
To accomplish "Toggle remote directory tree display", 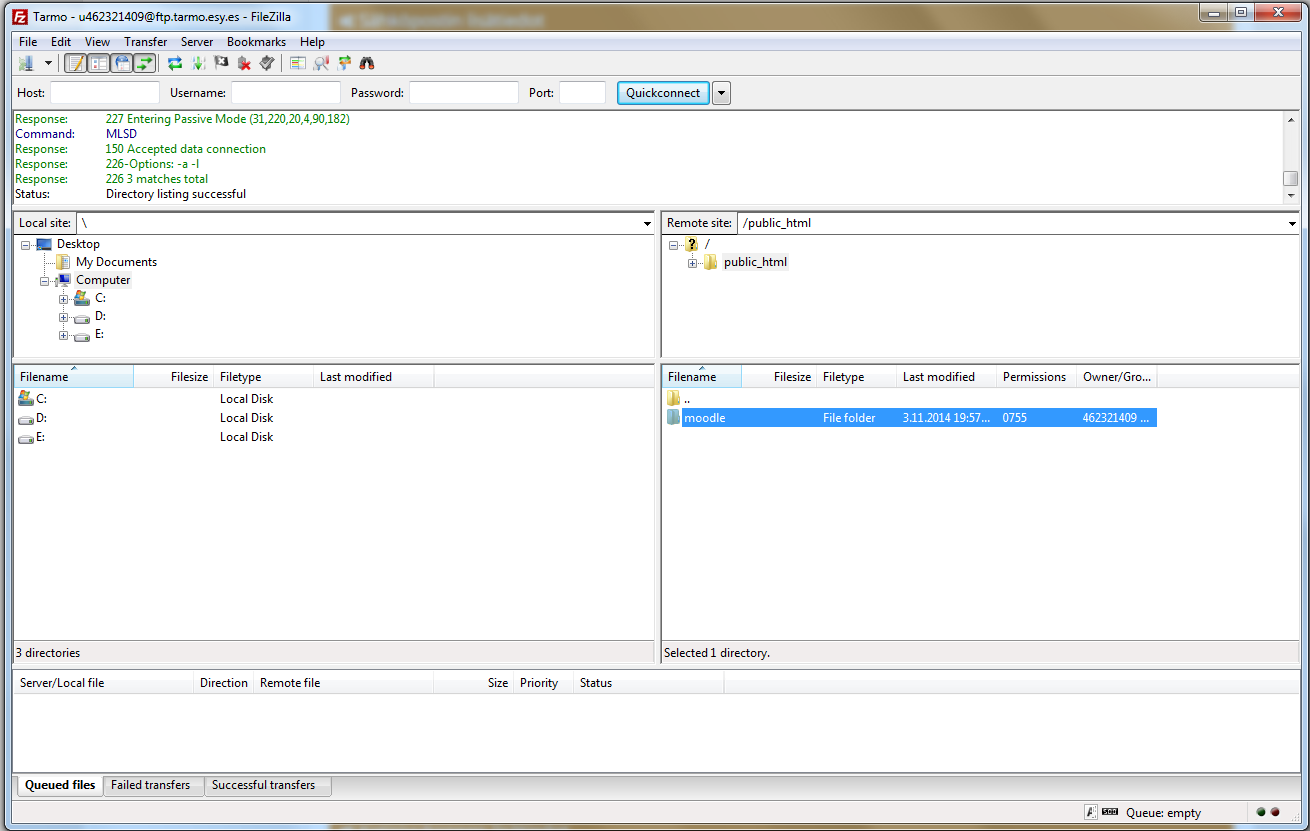I will tap(122, 63).
